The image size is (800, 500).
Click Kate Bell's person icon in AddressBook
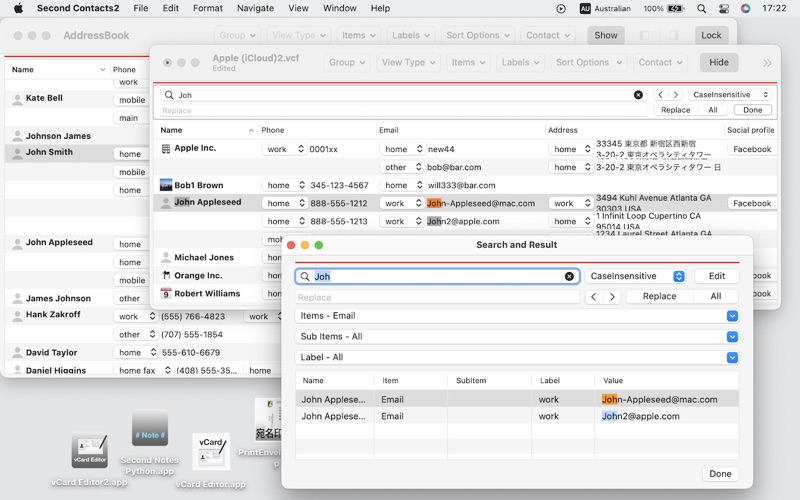tap(17, 99)
